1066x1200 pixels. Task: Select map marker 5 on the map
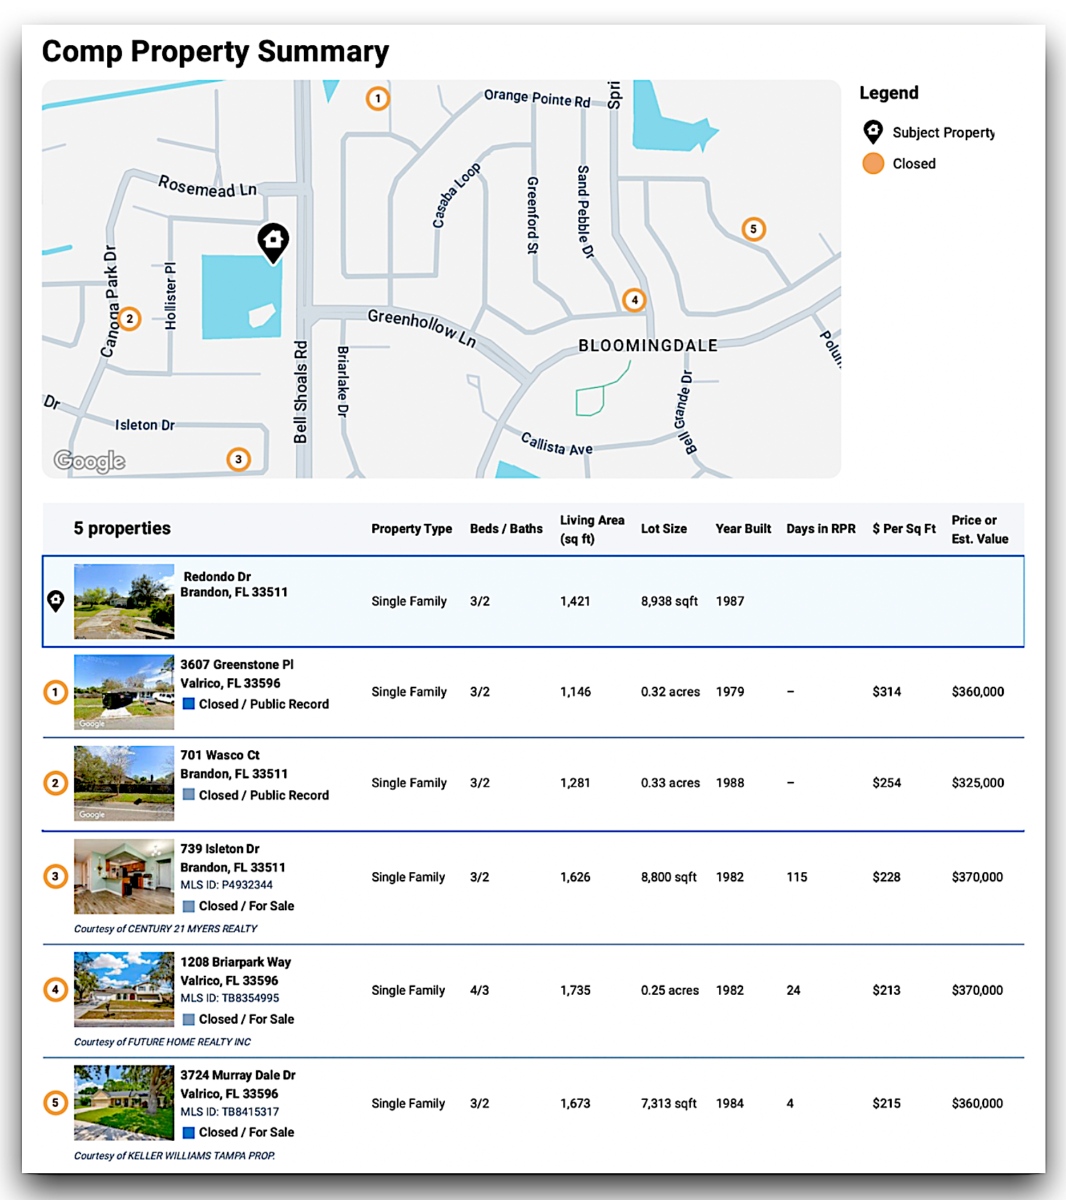click(754, 229)
